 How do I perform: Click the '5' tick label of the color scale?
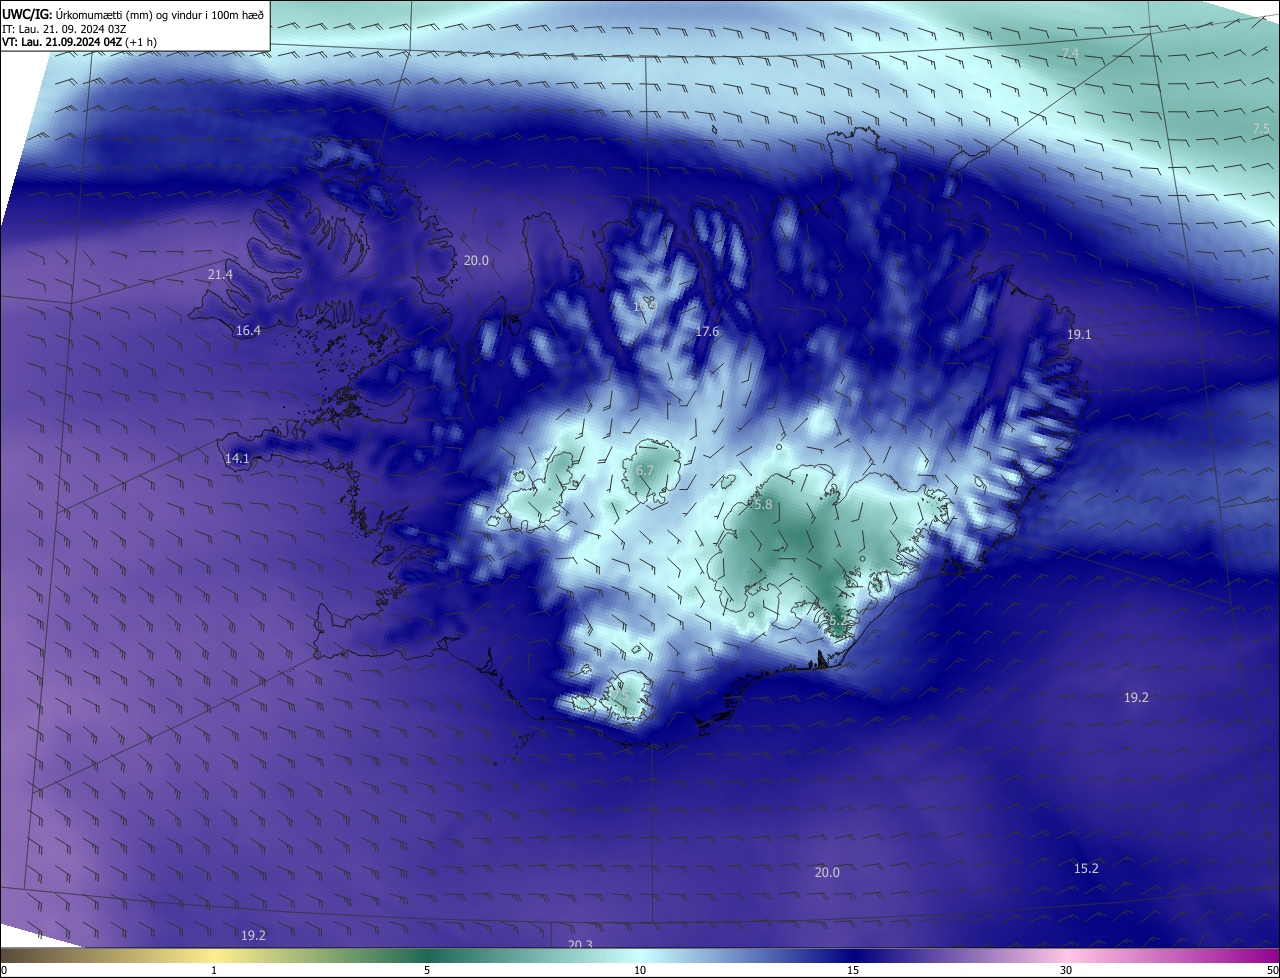(x=427, y=970)
